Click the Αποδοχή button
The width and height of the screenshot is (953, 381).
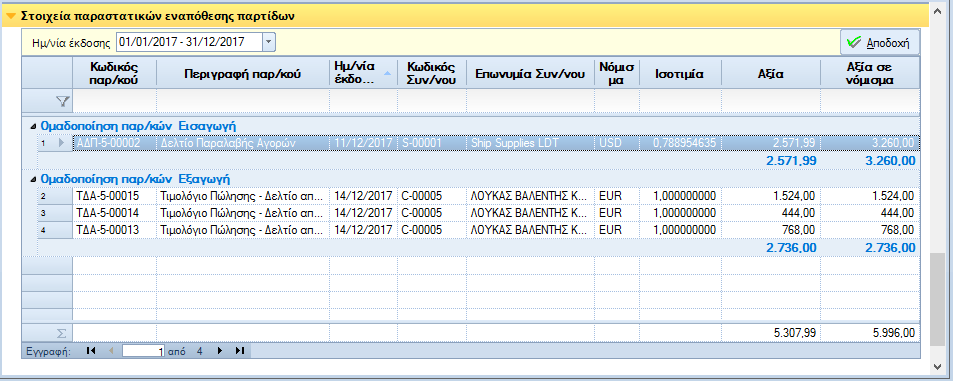(879, 43)
